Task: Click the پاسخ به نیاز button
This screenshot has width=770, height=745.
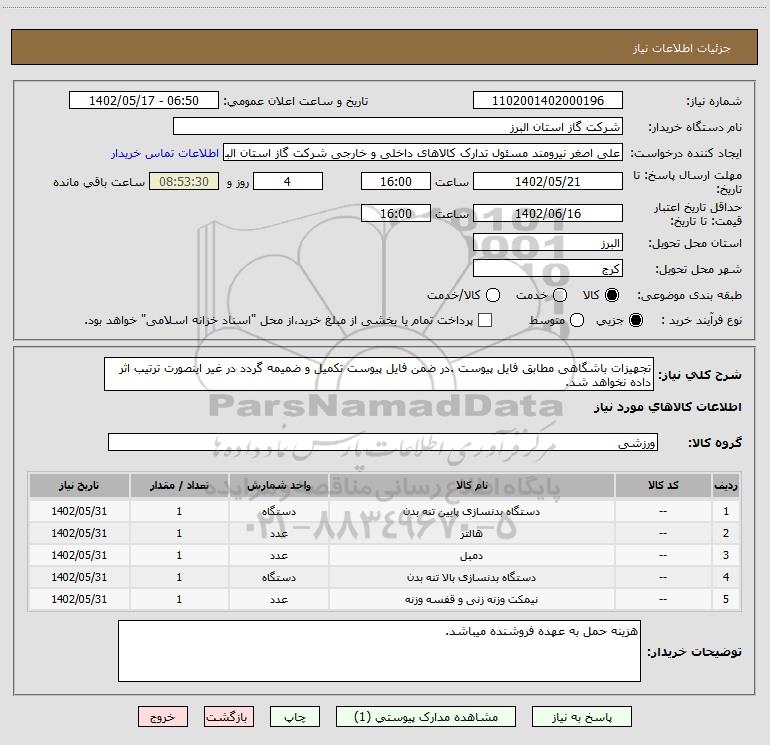Action: click(581, 717)
